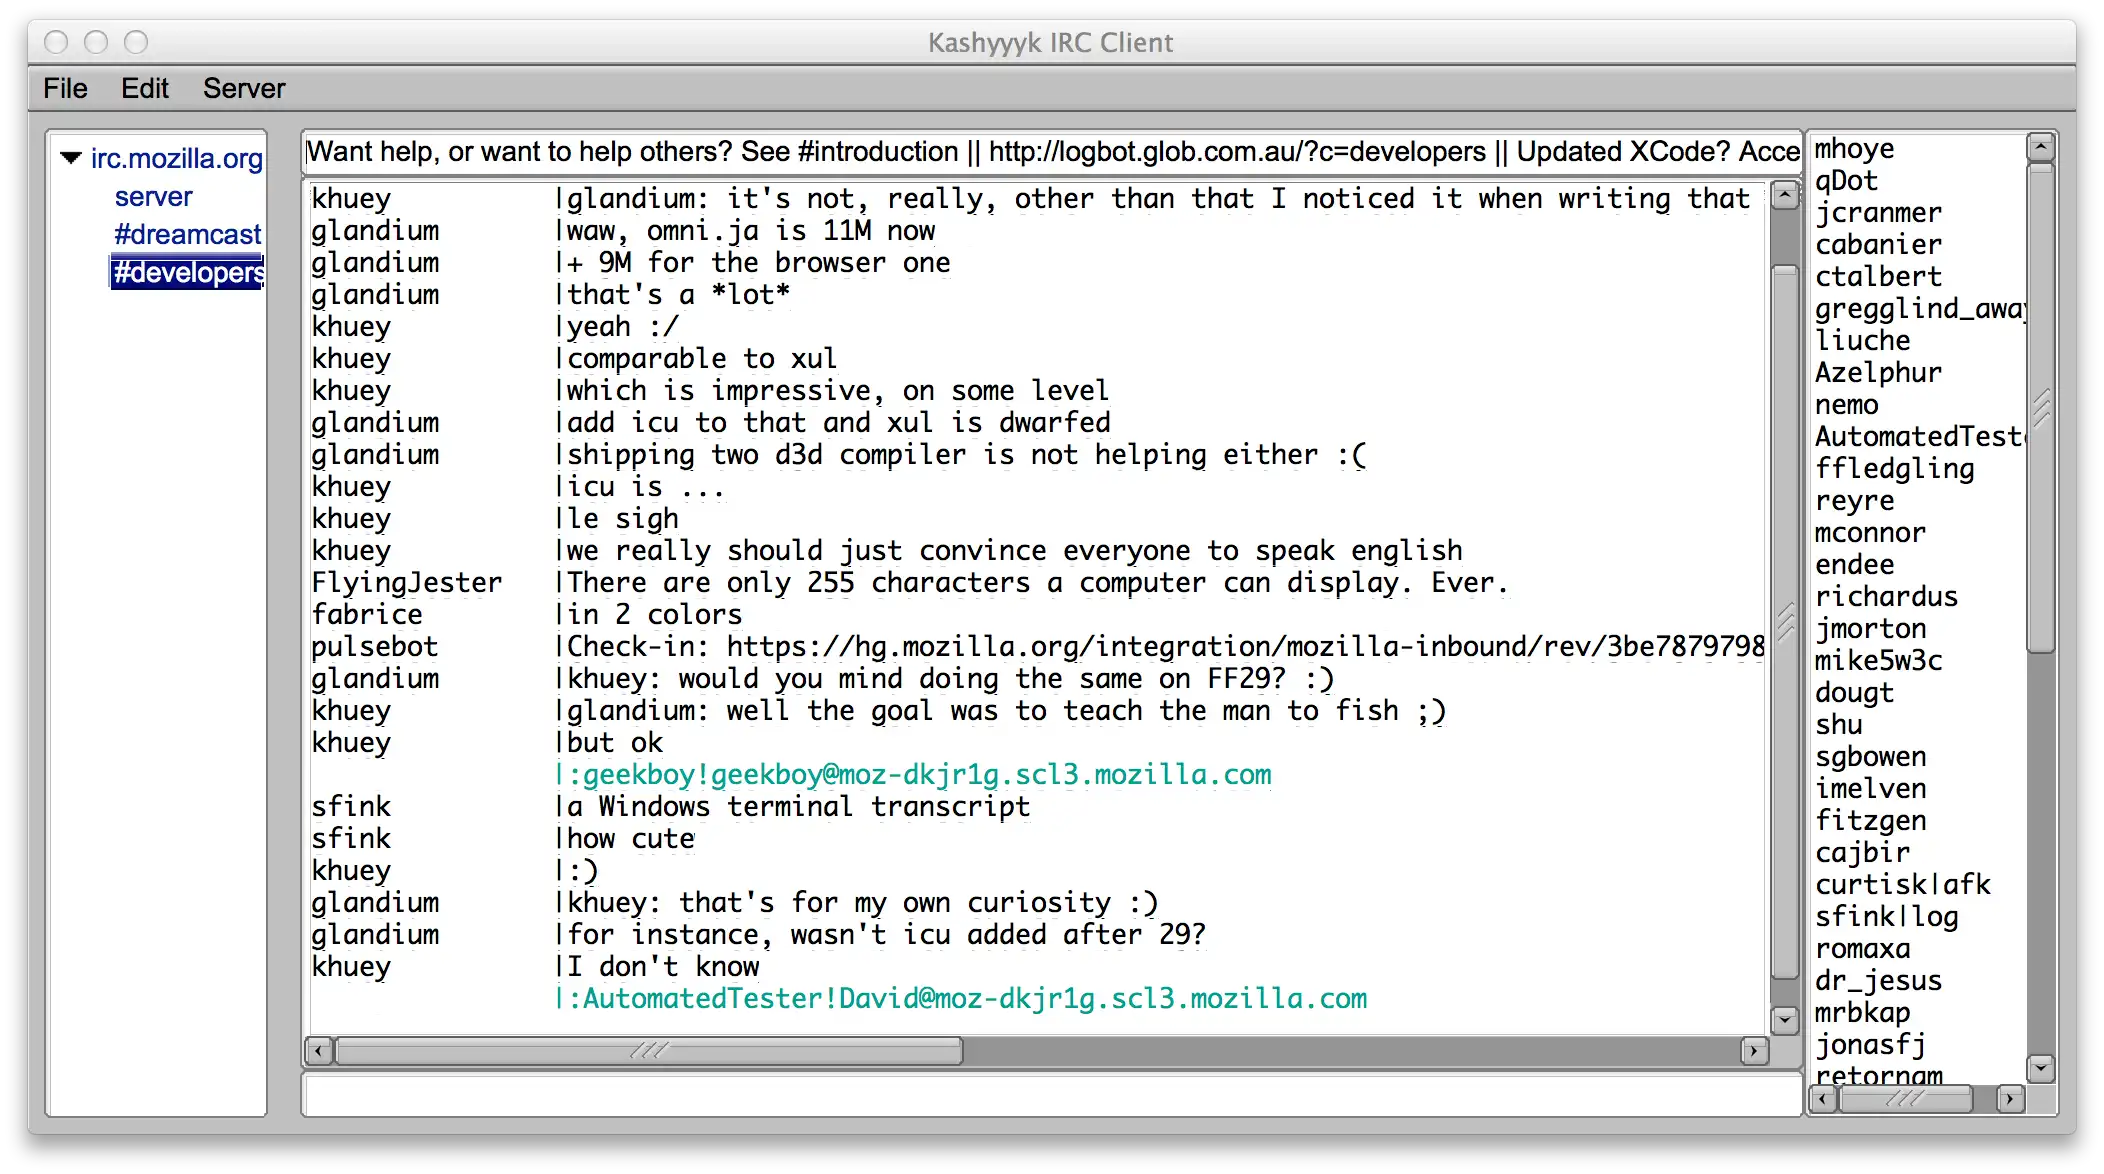Open the Edit menu
Viewport: 2104px width, 1174px height.
tap(145, 88)
